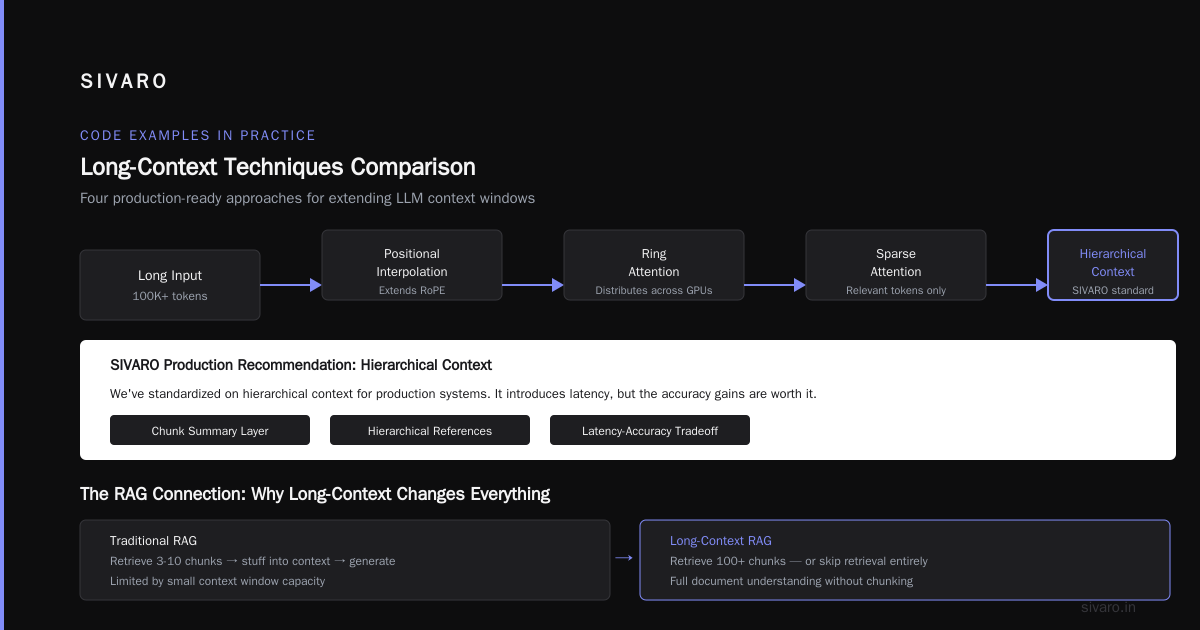
Task: Select the Positional Interpolation box
Action: pyautogui.click(x=412, y=265)
